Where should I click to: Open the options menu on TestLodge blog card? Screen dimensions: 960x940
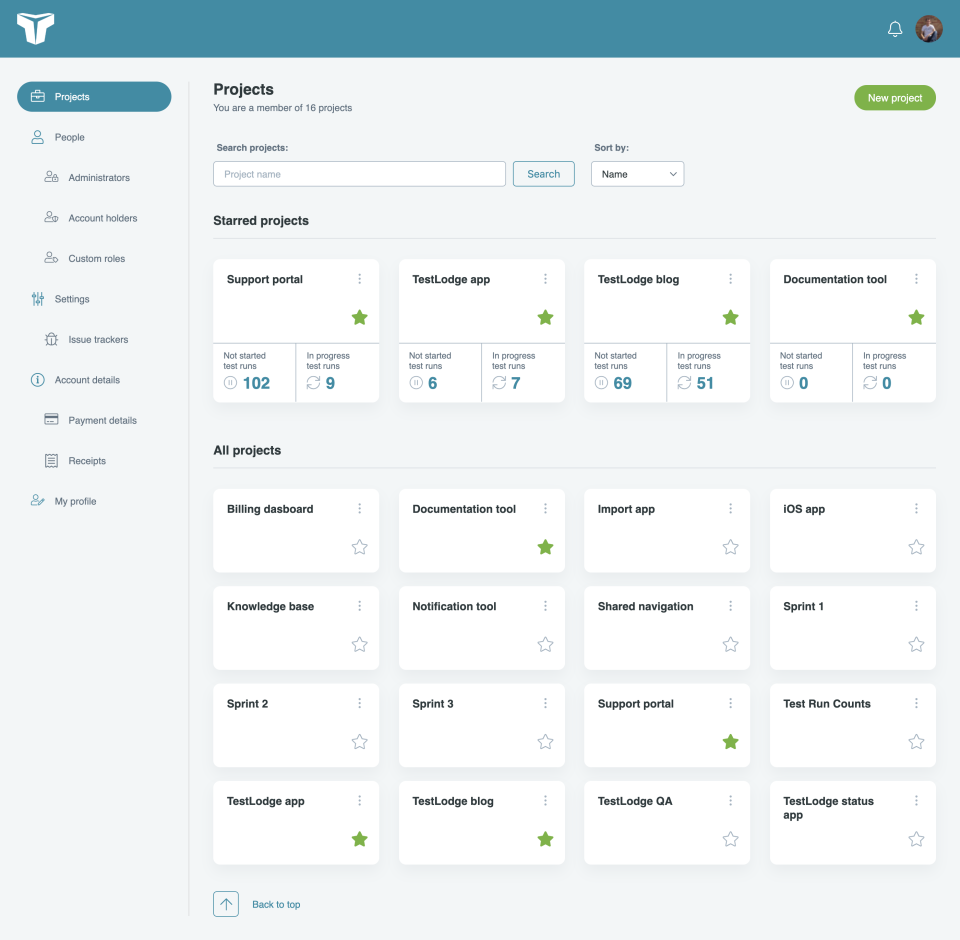tap(731, 279)
